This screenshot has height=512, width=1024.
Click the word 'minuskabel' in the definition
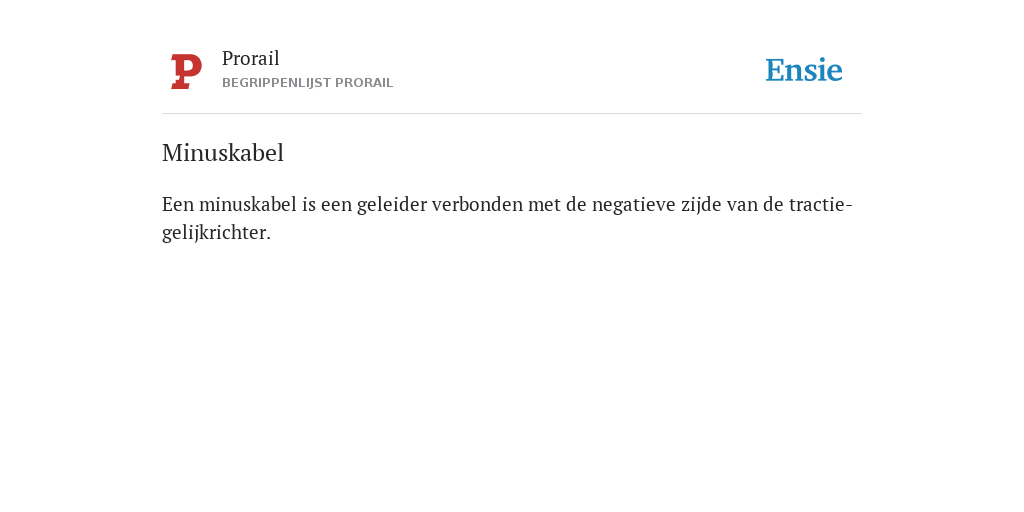click(248, 204)
